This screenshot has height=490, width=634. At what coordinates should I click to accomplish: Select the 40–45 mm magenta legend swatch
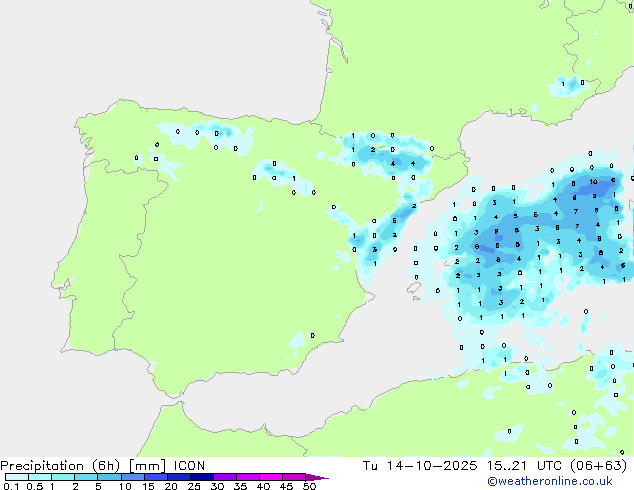coord(271,477)
